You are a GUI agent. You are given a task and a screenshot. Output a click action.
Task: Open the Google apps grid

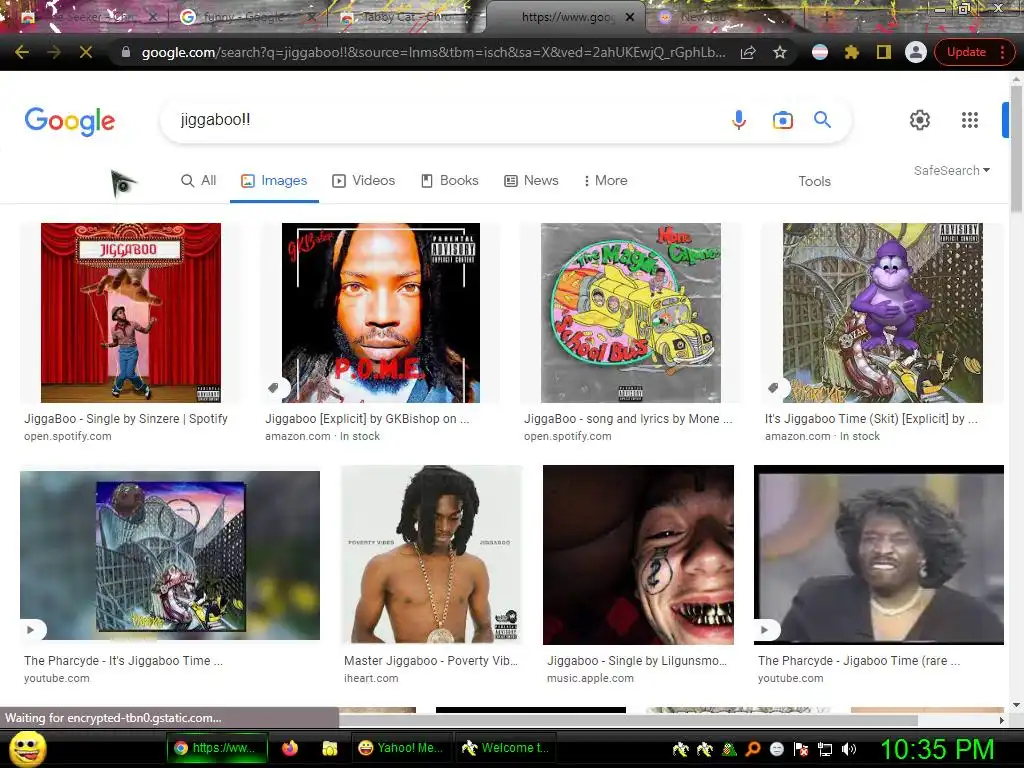tap(970, 120)
